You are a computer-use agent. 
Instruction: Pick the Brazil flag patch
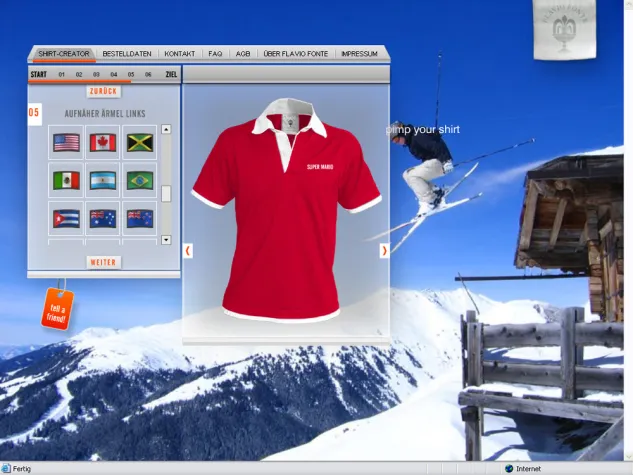(x=139, y=180)
